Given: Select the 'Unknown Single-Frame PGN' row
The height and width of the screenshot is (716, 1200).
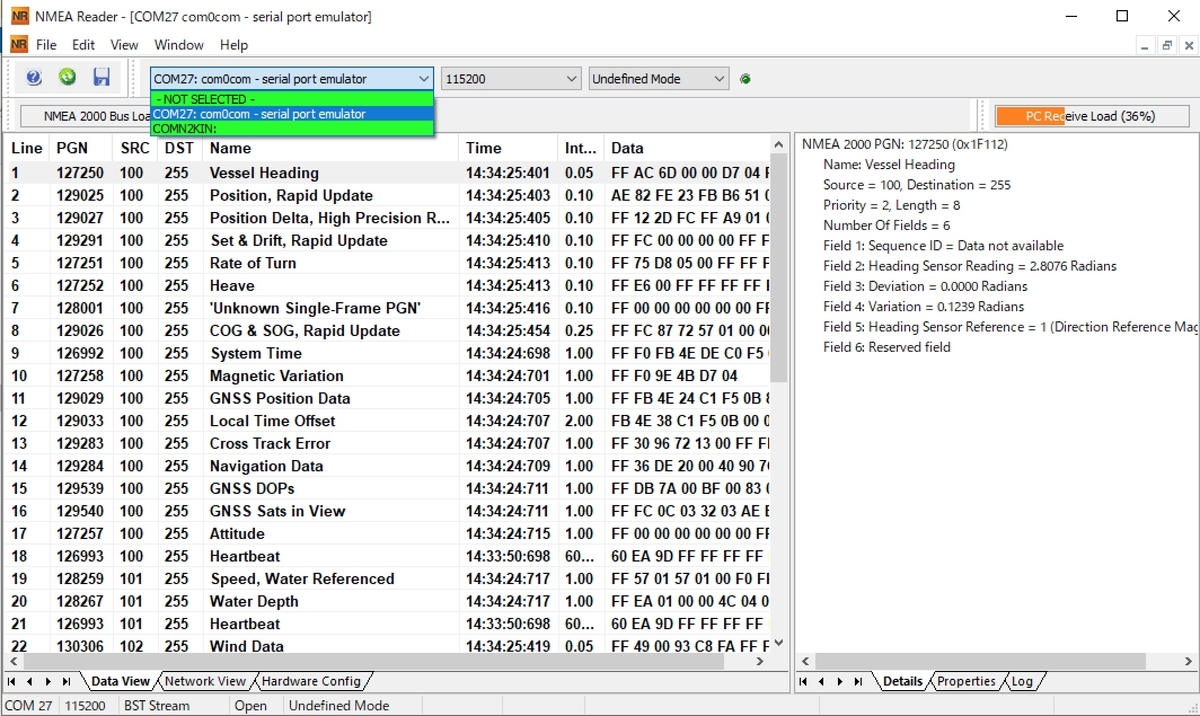Looking at the screenshot, I should pos(388,308).
